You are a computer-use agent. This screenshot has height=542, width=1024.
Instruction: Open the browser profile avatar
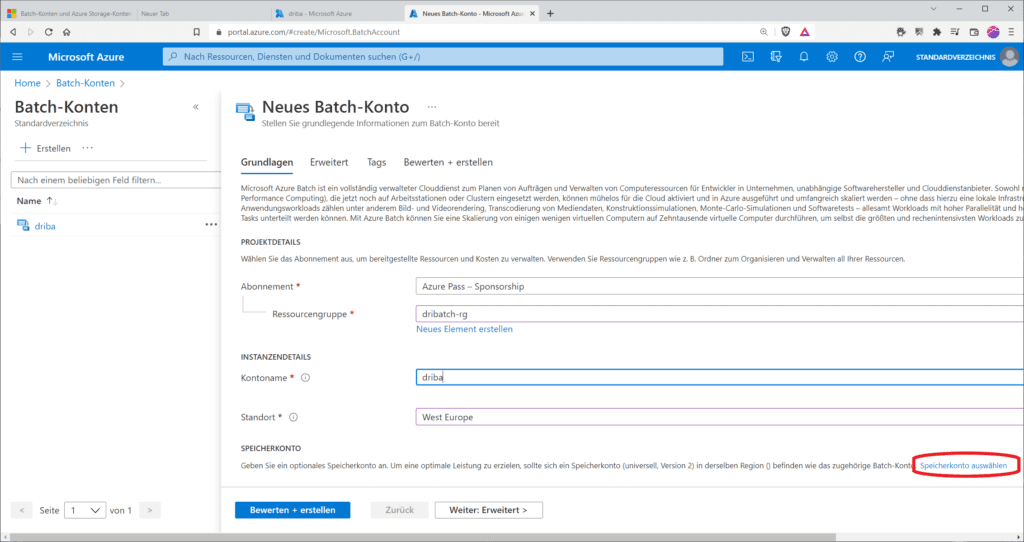tap(993, 31)
